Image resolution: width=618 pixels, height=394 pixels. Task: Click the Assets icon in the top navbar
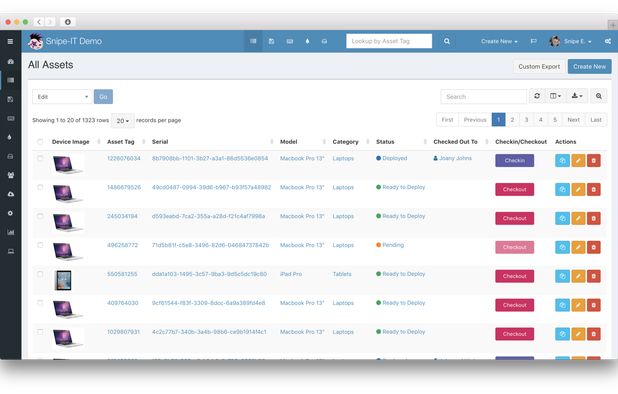pos(253,41)
